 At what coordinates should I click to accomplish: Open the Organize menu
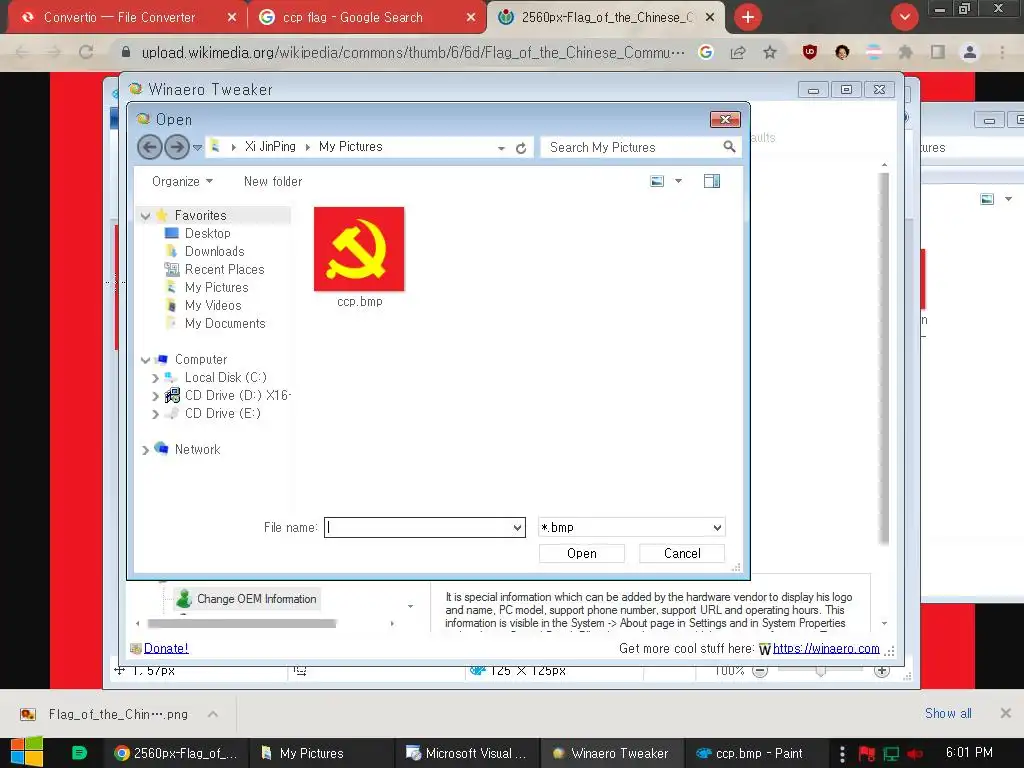click(x=182, y=182)
